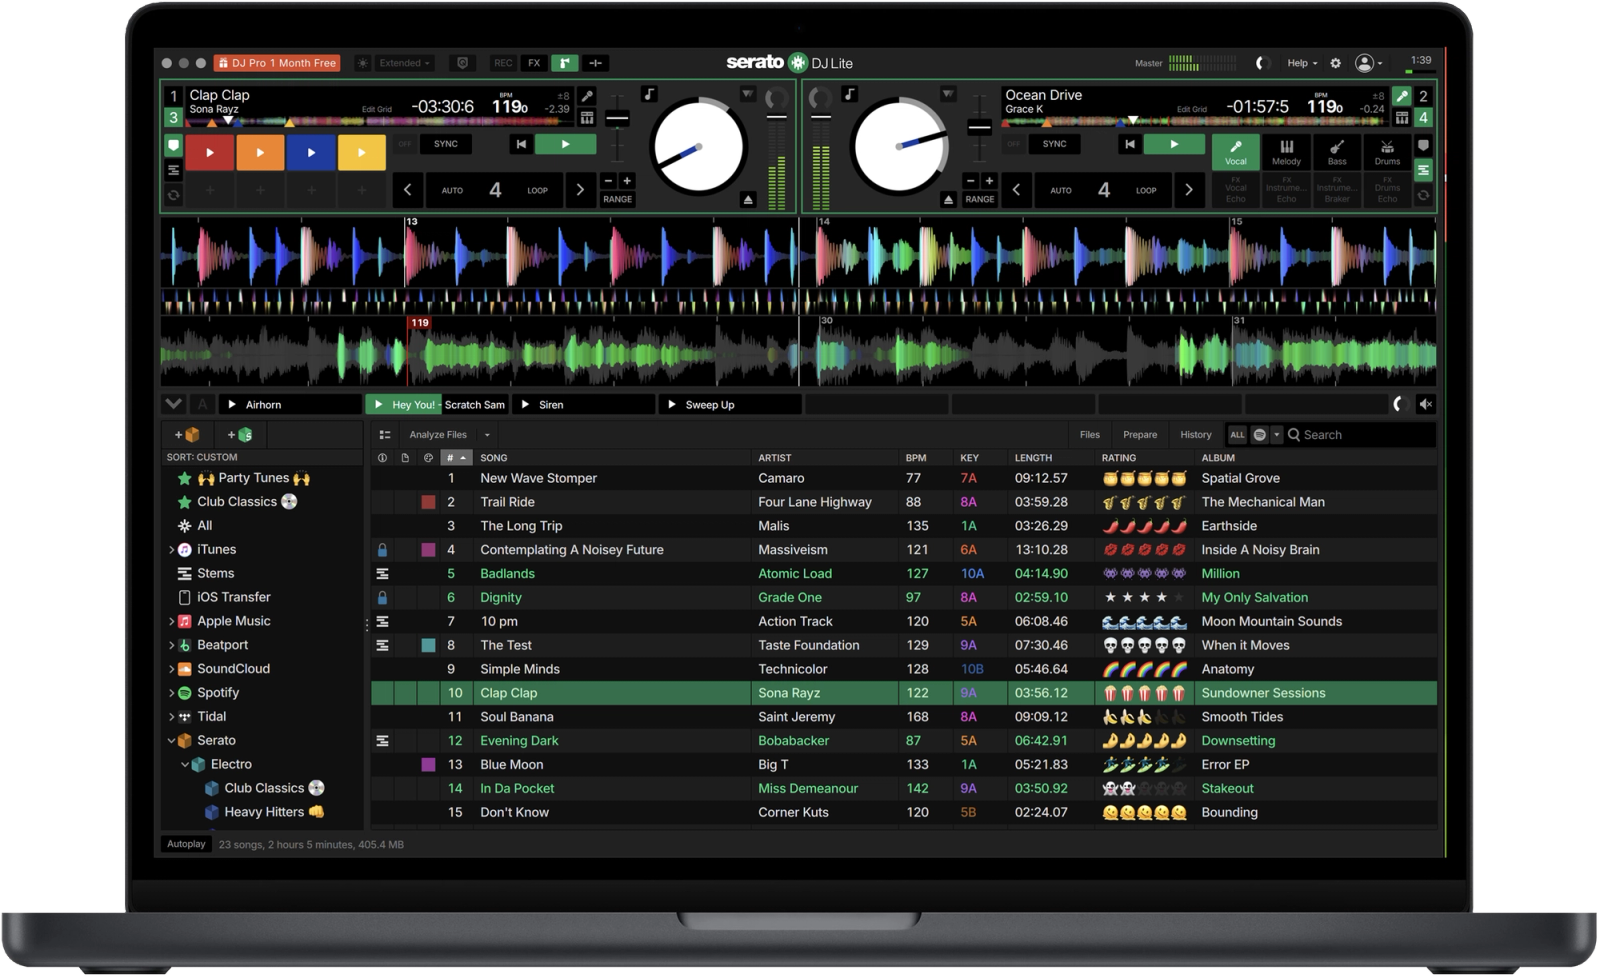Screen dimensions: 1600x978
Task: Eject the track from the left deck
Action: [748, 200]
